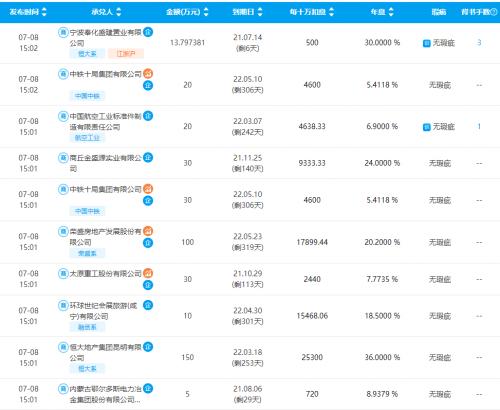The image size is (500, 410).
Task: Click endorsement count 3 in first row
Action: click(x=479, y=43)
